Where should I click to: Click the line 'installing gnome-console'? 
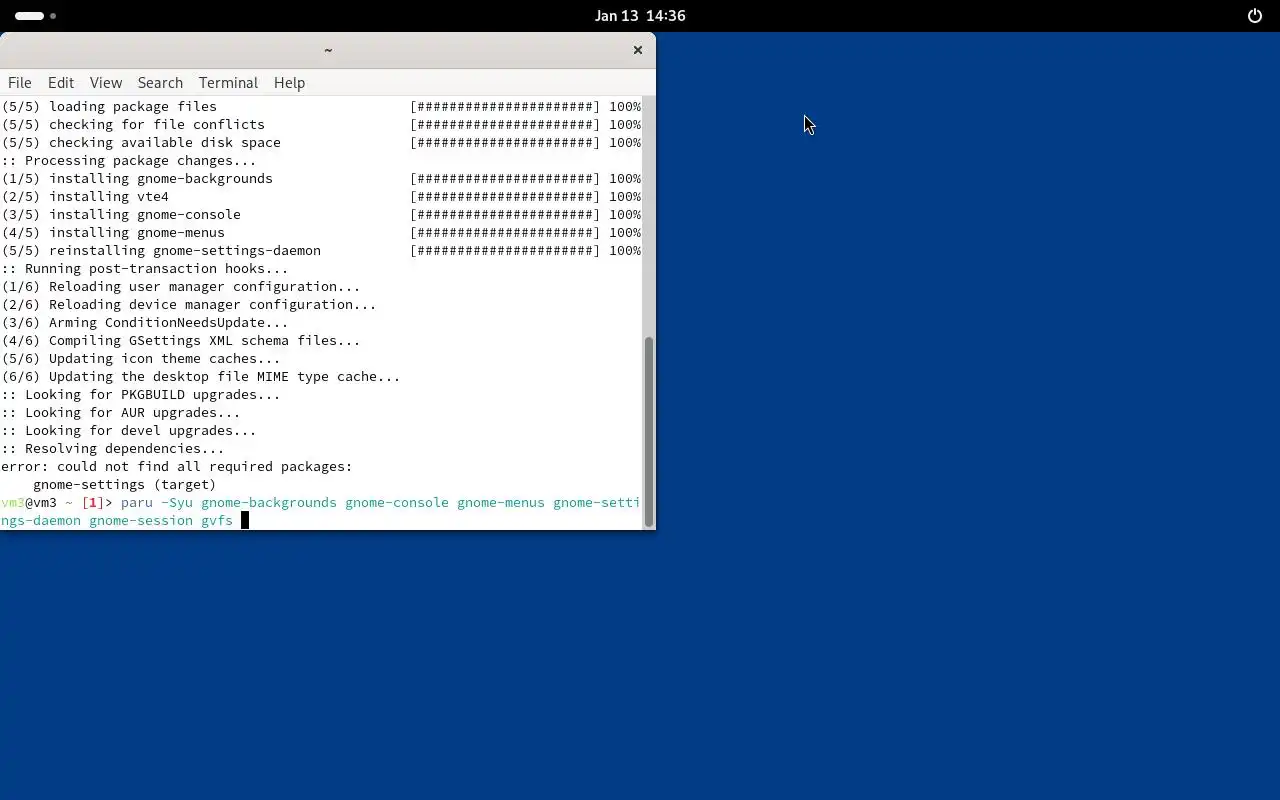pyautogui.click(x=321, y=215)
